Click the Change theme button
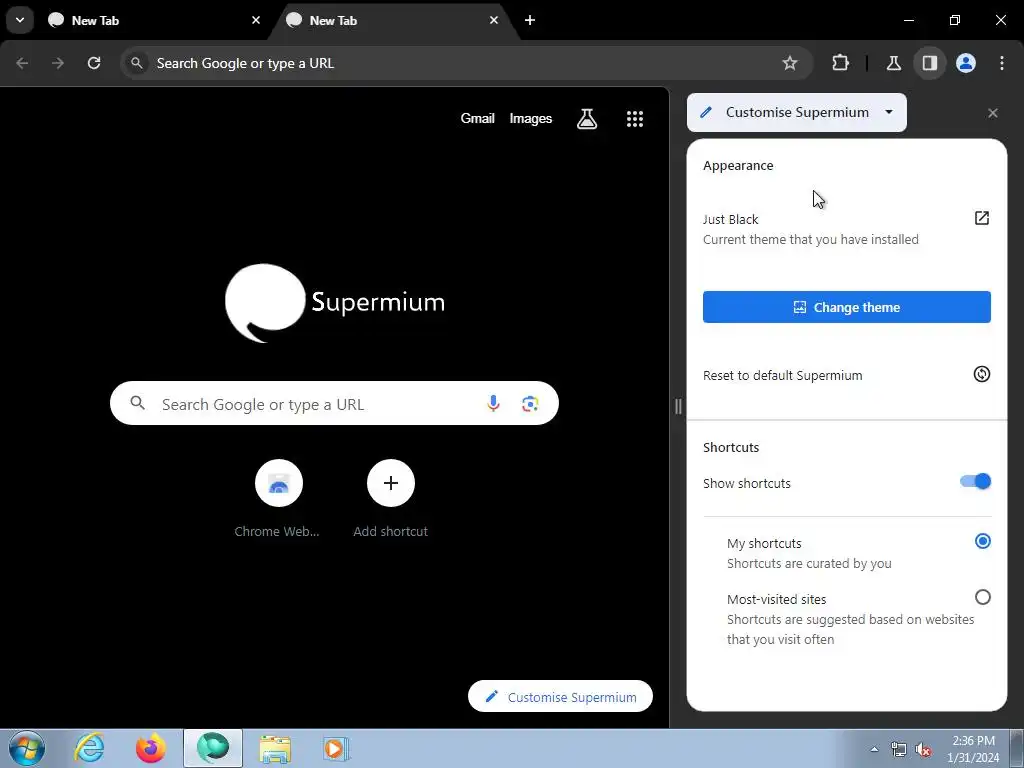This screenshot has width=1024, height=768. coord(846,307)
